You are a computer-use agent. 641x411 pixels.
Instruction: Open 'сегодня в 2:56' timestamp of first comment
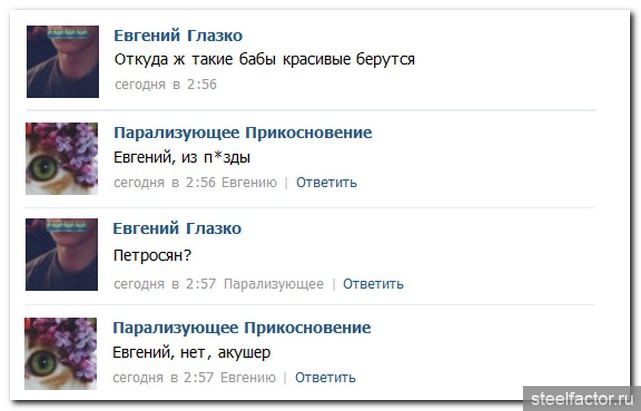[x=165, y=84]
